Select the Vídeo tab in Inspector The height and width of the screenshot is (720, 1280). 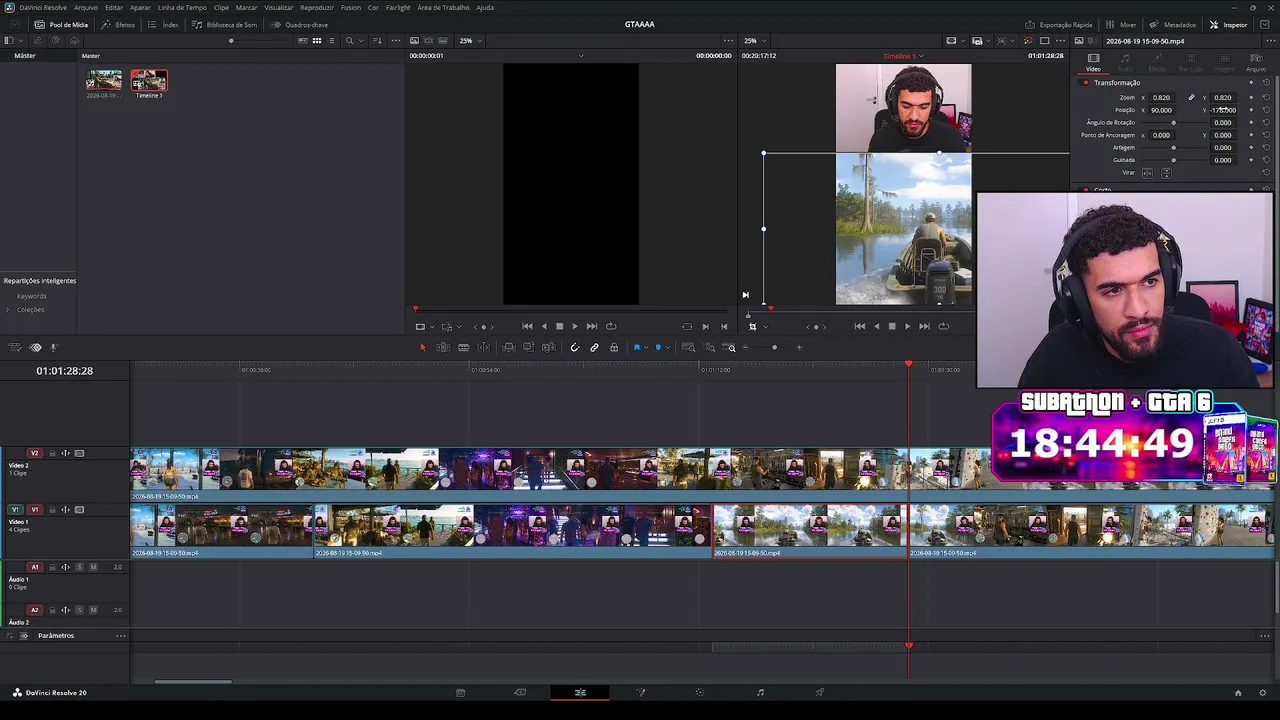(1093, 62)
